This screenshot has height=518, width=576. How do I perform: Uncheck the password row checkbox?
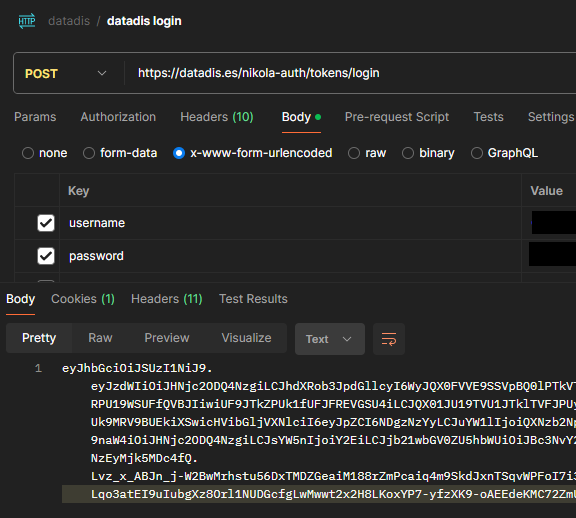click(x=46, y=256)
